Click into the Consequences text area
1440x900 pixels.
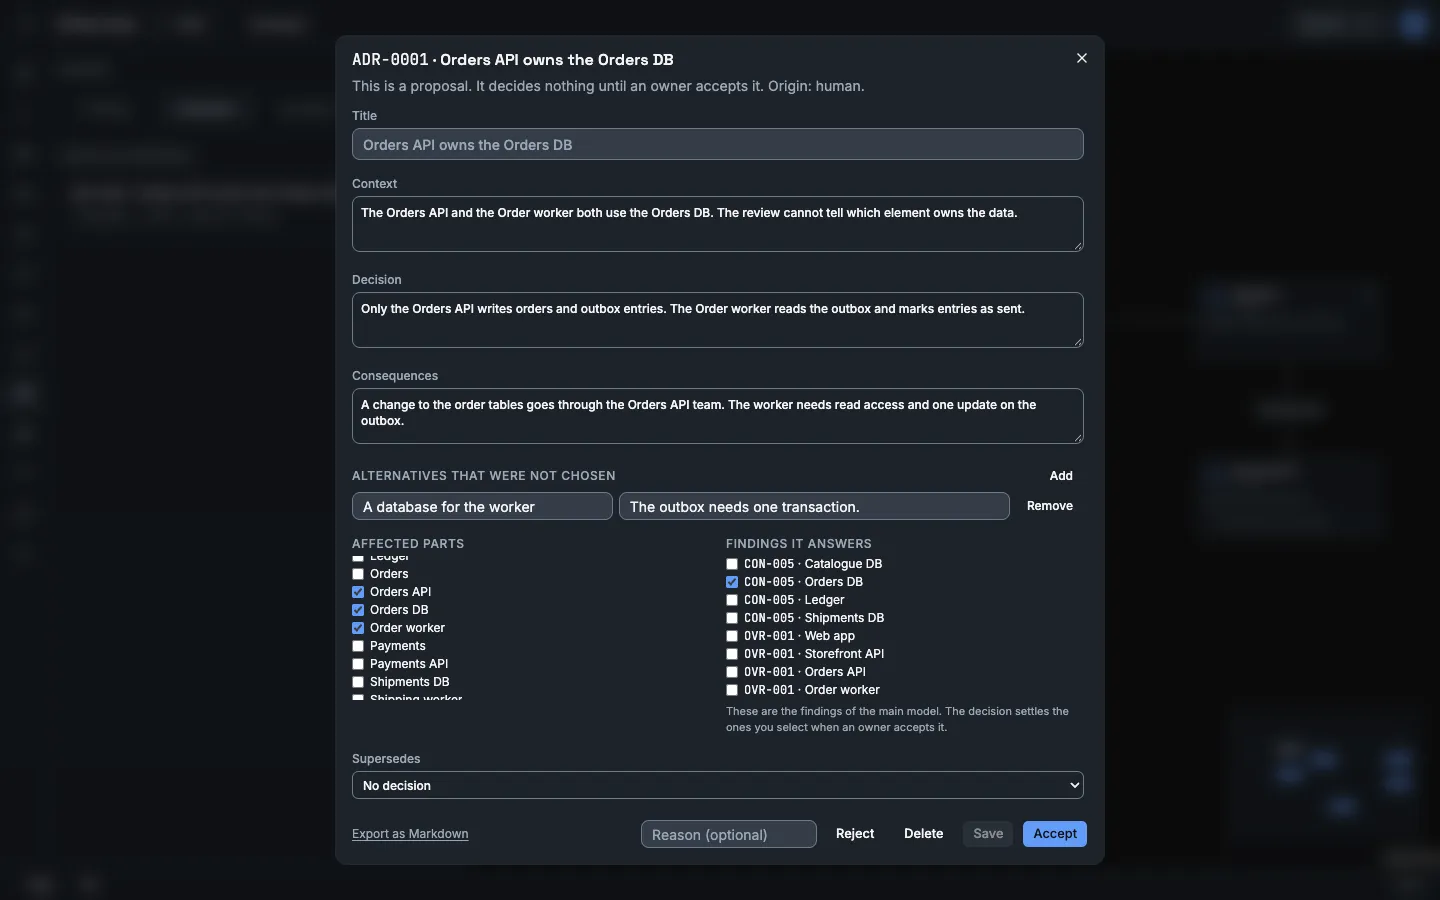(718, 416)
